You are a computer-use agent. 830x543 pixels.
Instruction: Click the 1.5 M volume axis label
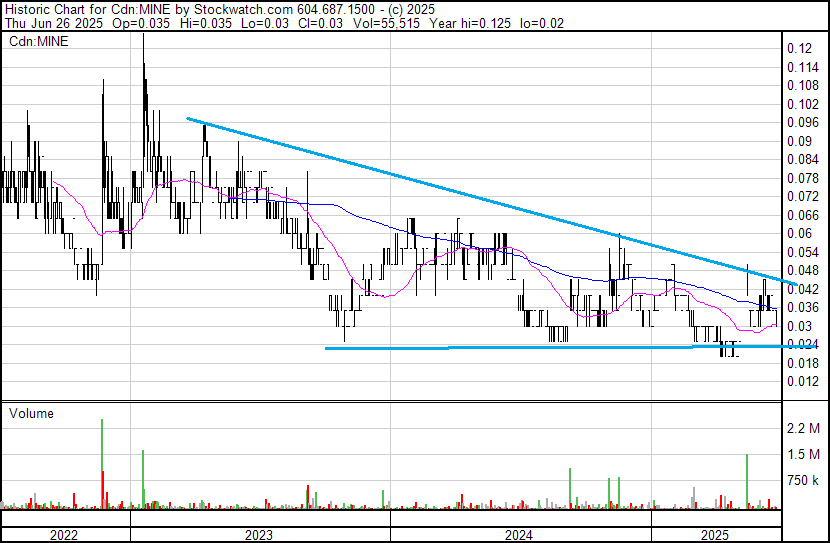(x=803, y=454)
